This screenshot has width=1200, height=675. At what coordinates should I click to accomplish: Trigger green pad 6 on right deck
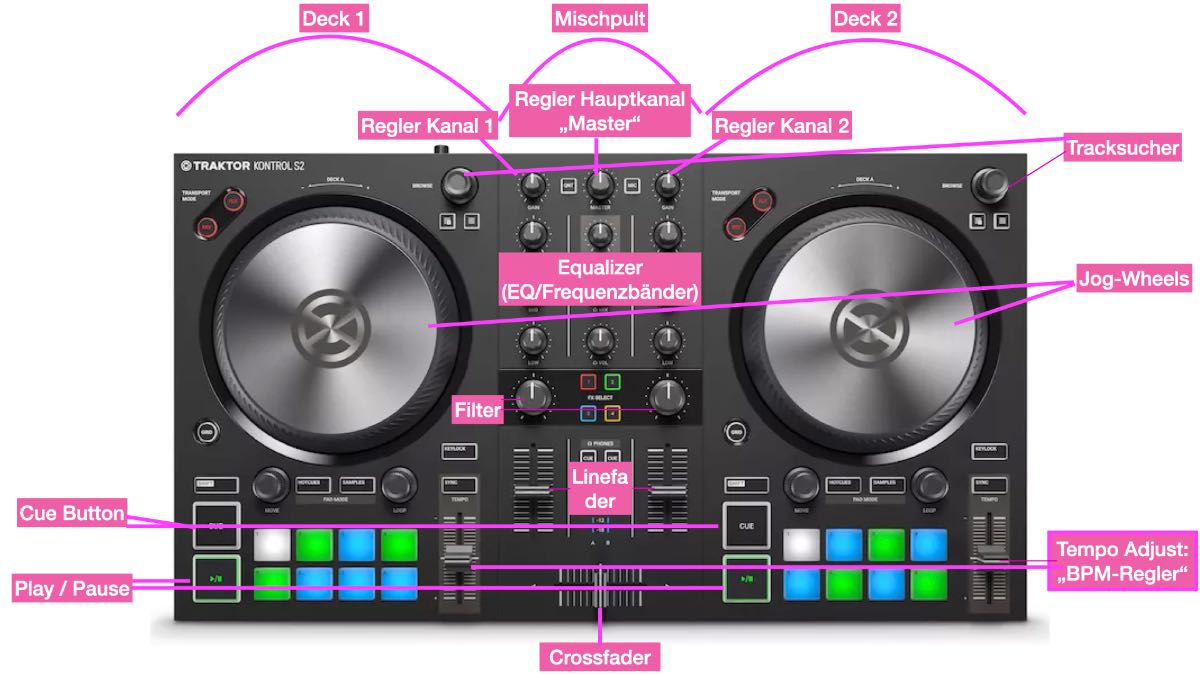845,583
